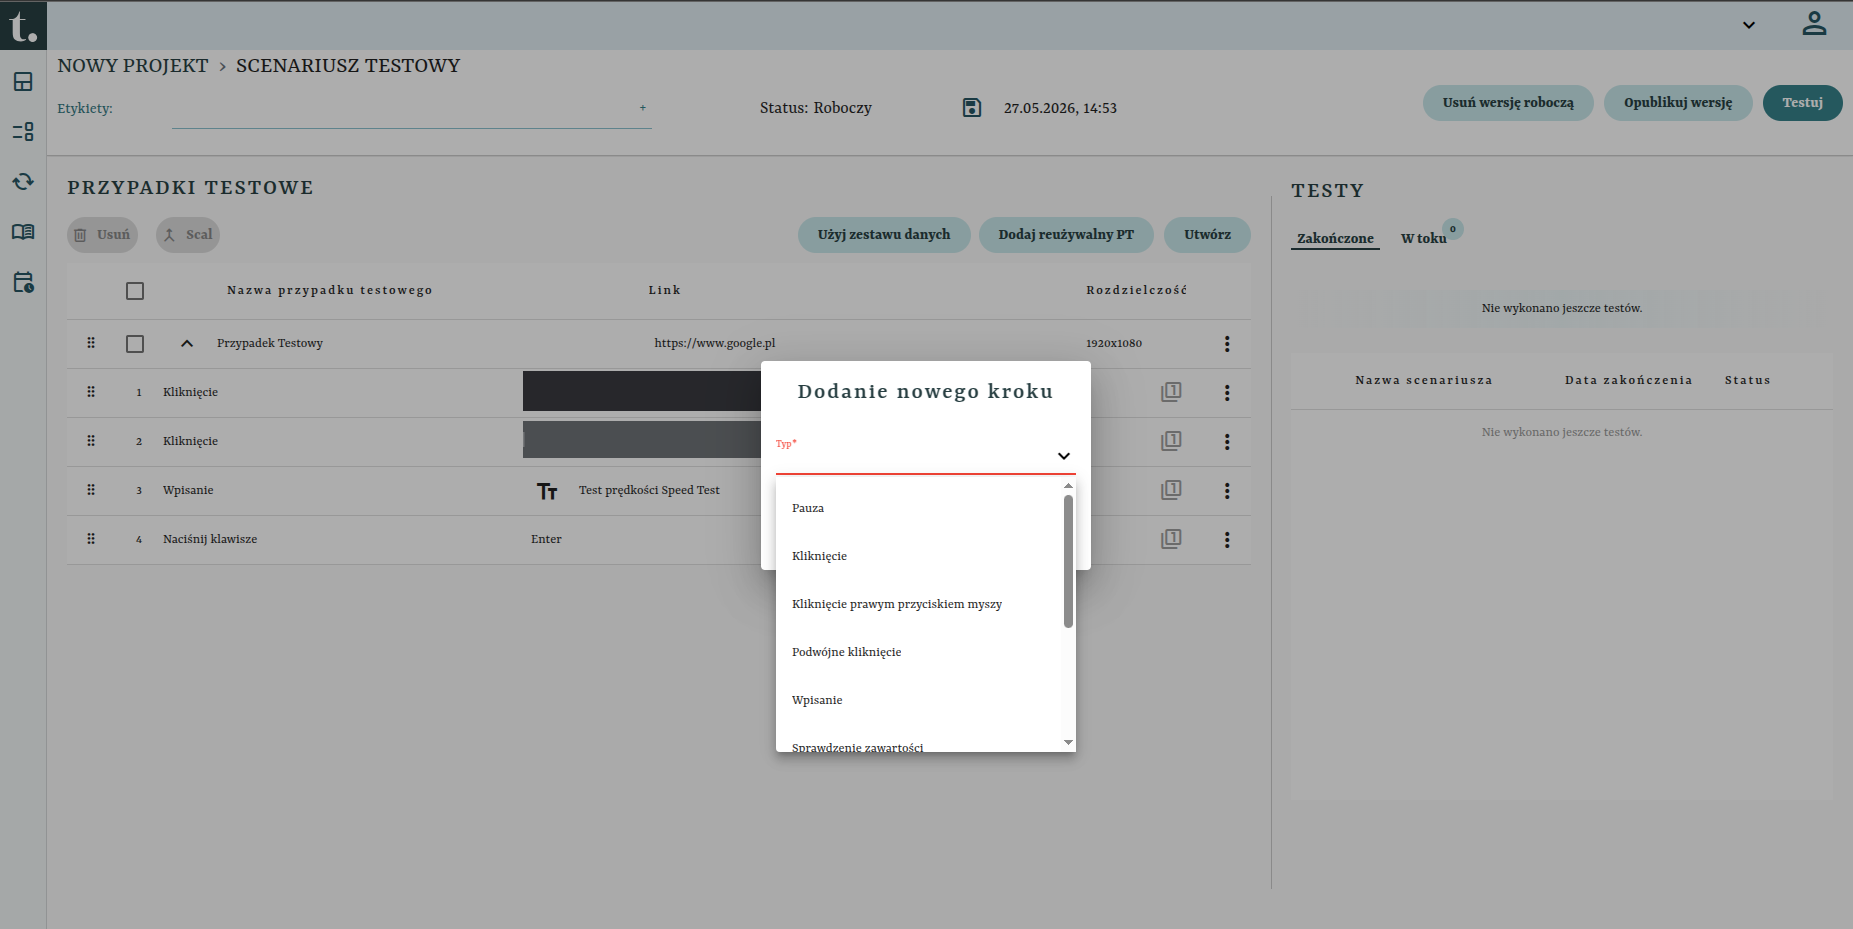Click duplicate icon of step 2
Viewport: 1853px width, 929px height.
(1171, 441)
